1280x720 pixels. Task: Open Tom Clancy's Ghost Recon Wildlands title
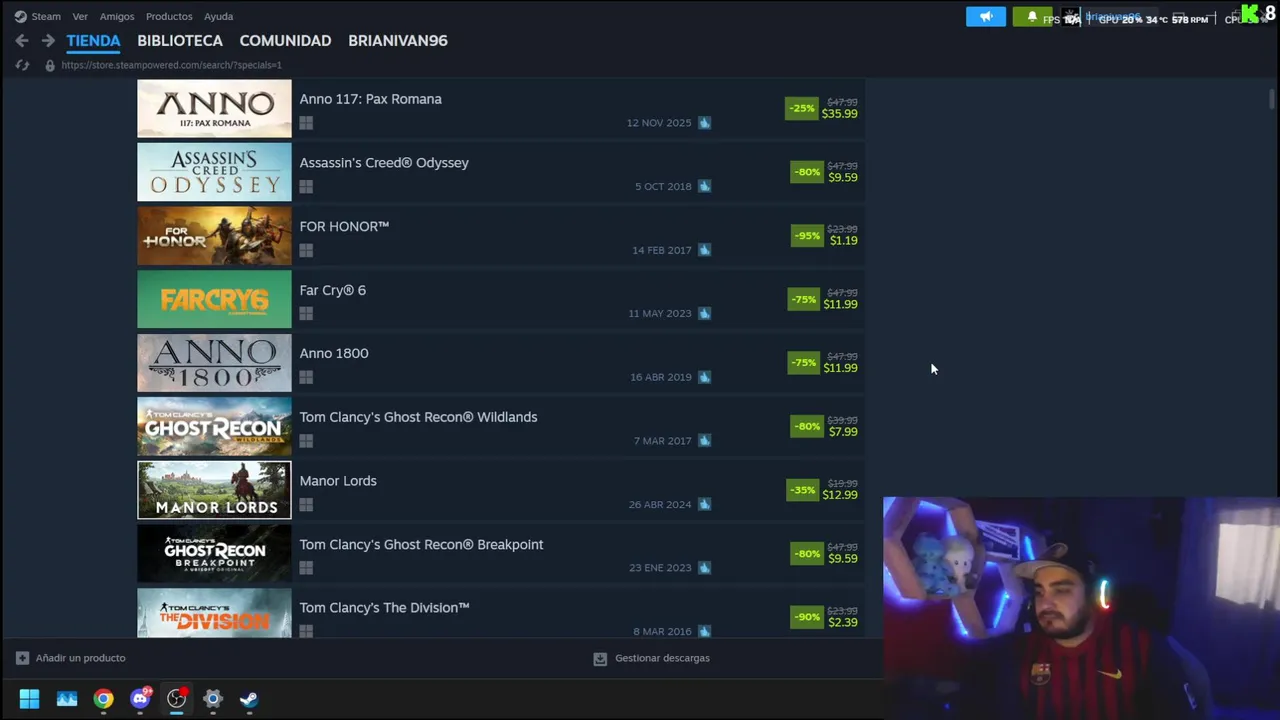(418, 417)
